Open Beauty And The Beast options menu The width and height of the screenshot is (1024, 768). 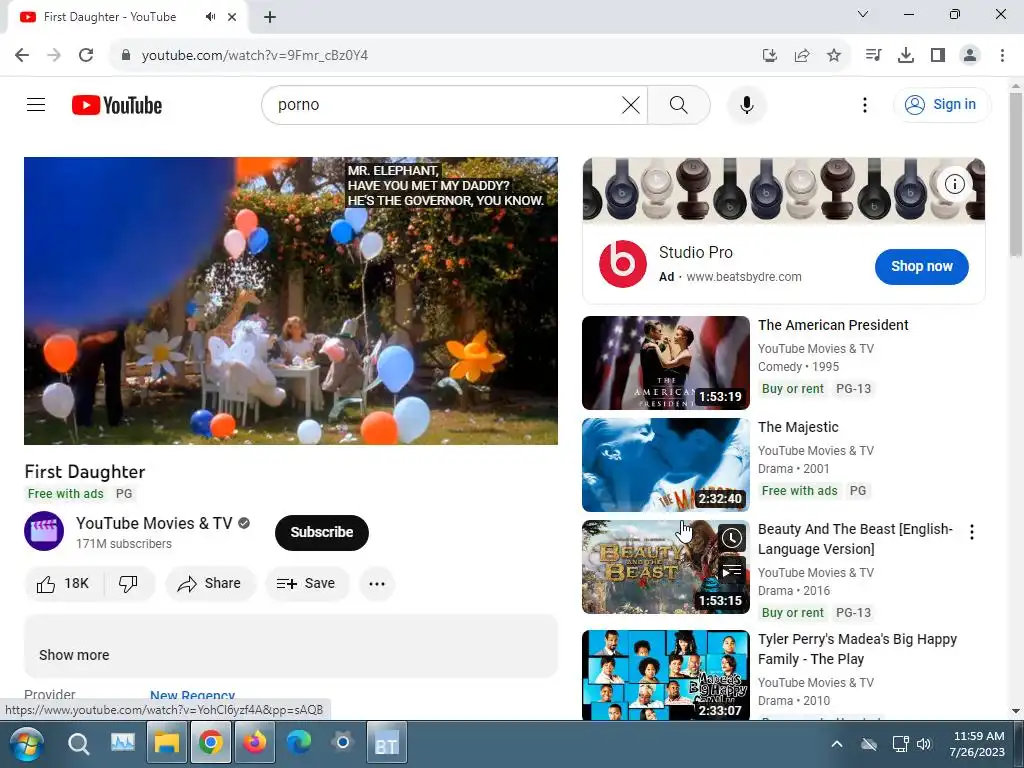coord(972,532)
